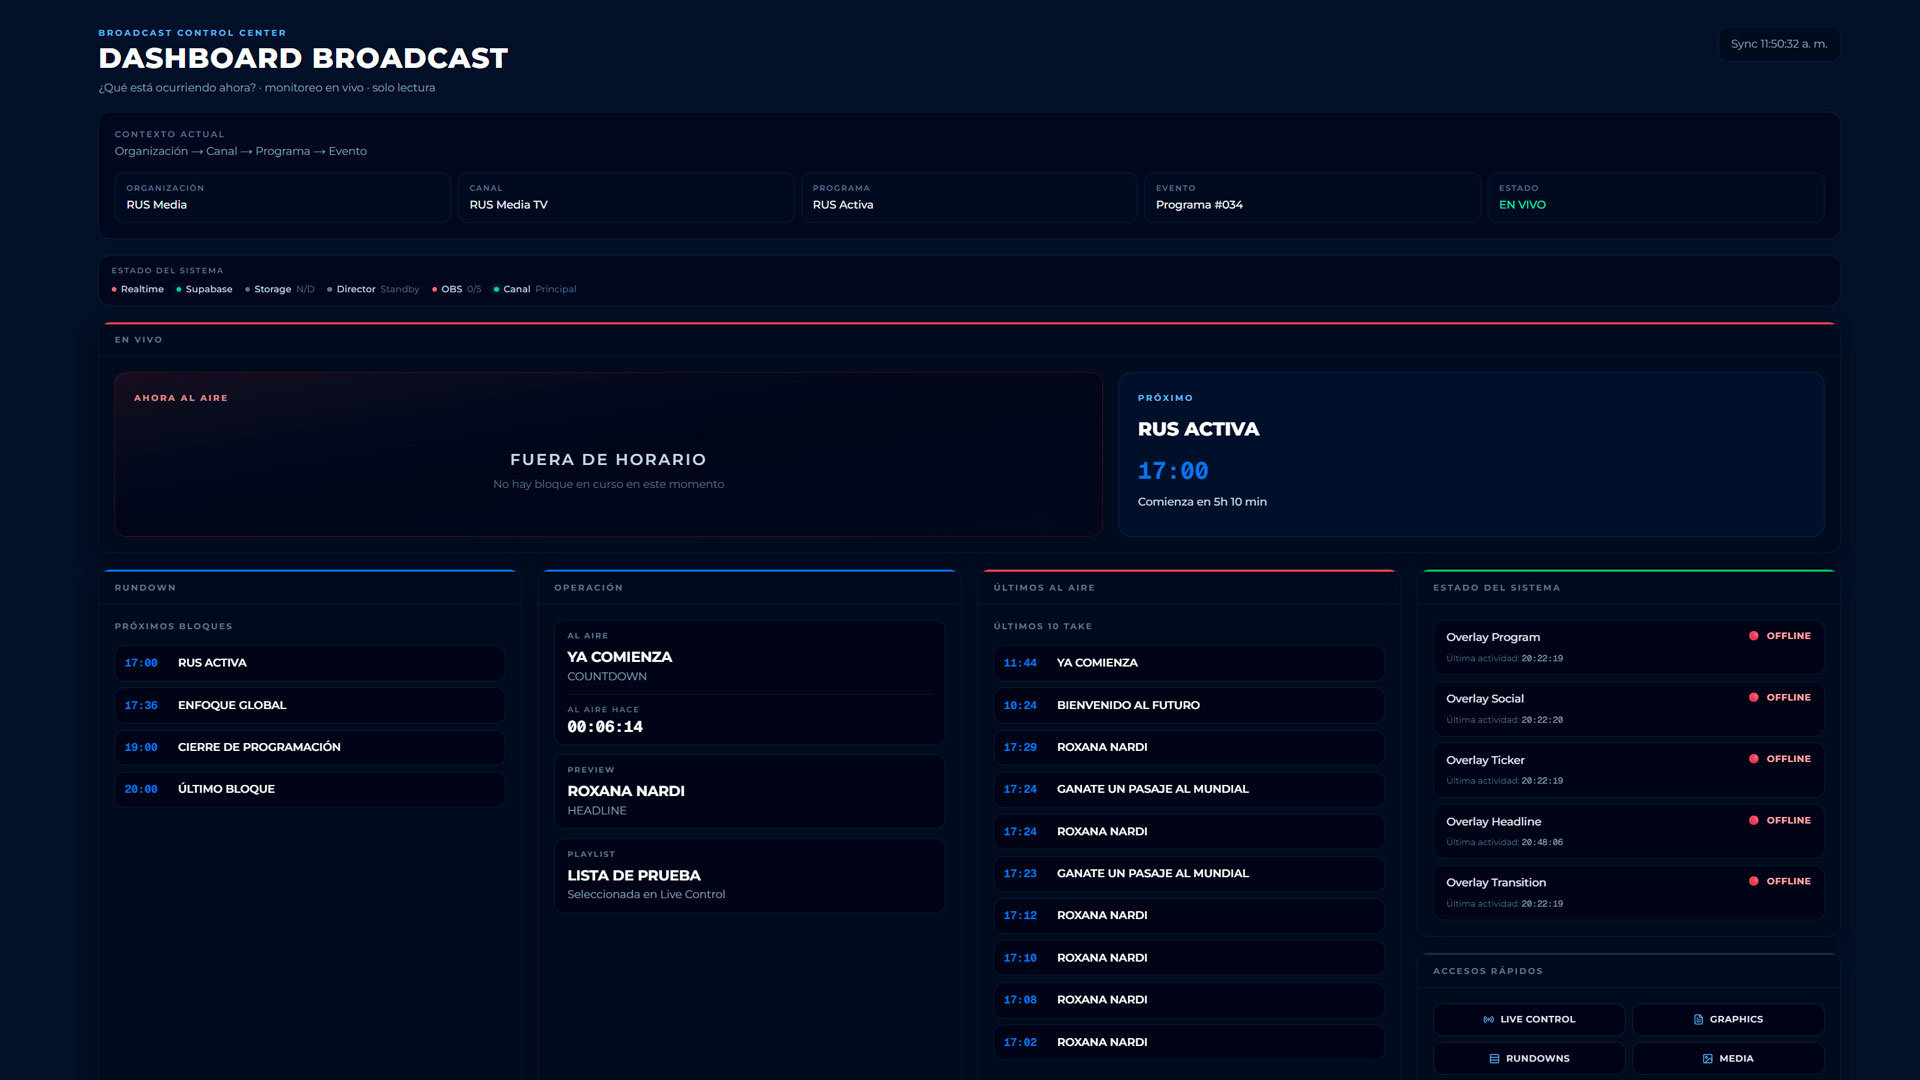Click the DASHBOARD BROADCAST title

(303, 58)
